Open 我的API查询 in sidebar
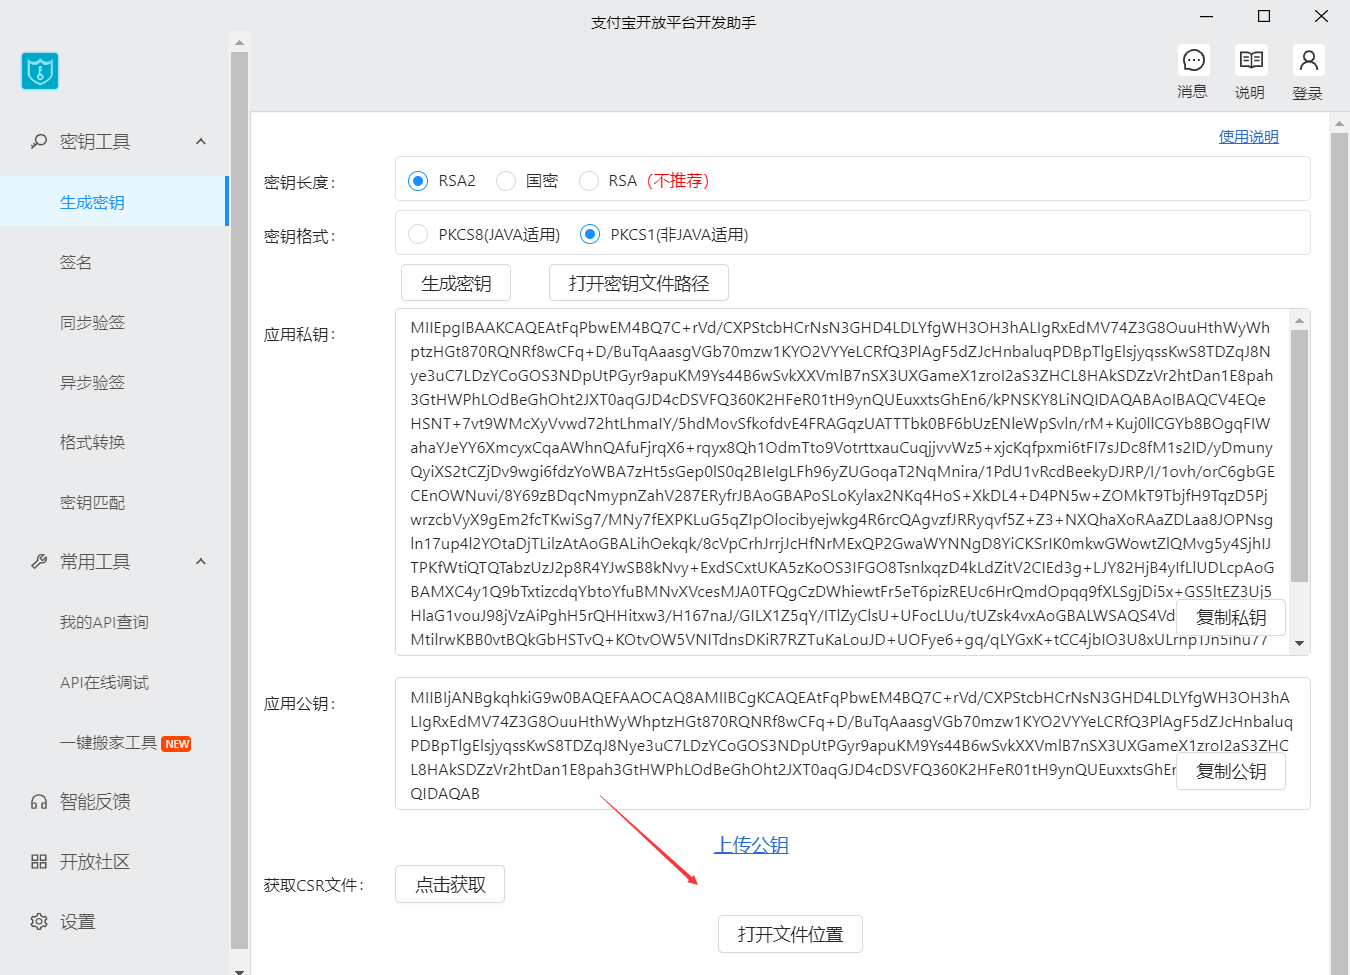This screenshot has width=1350, height=975. click(x=104, y=622)
